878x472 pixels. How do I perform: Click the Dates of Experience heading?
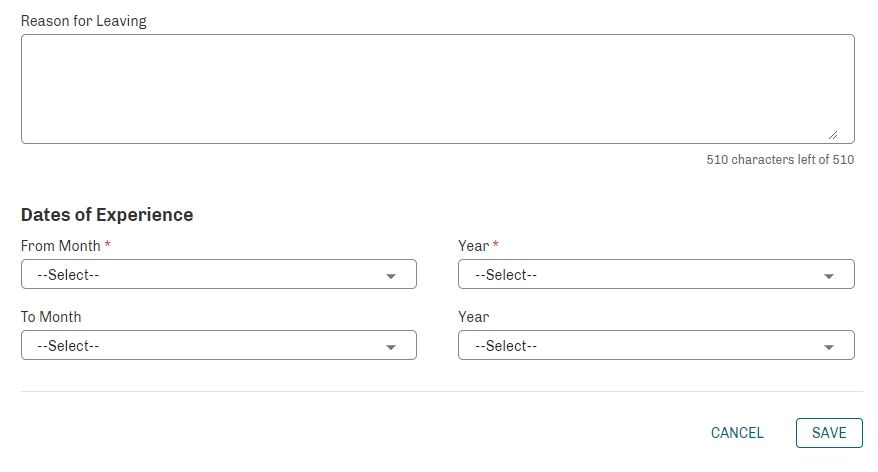[x=107, y=214]
